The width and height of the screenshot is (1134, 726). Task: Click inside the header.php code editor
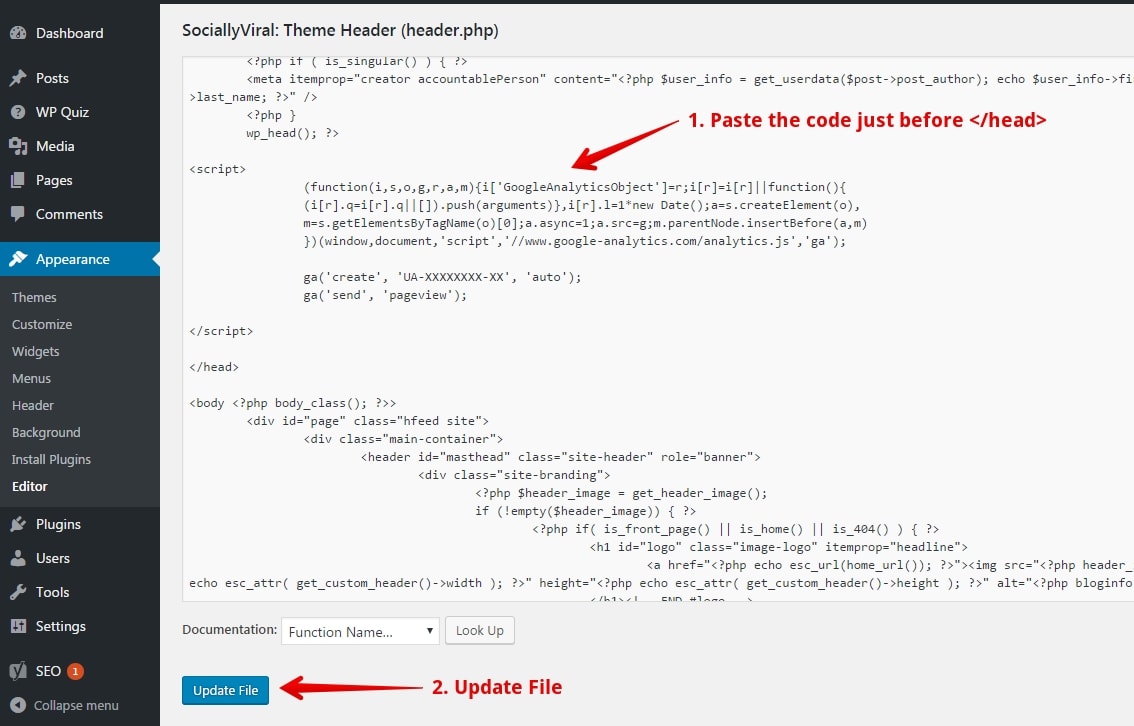658,328
